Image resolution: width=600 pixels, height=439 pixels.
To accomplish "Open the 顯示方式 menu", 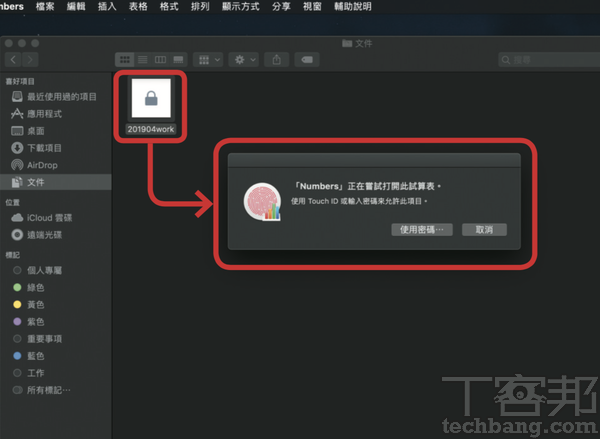I will tap(240, 6).
